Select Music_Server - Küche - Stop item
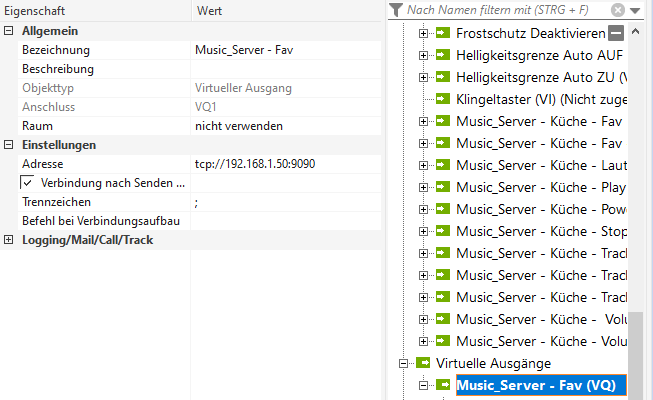Viewport: 653px width, 400px height. click(540, 231)
